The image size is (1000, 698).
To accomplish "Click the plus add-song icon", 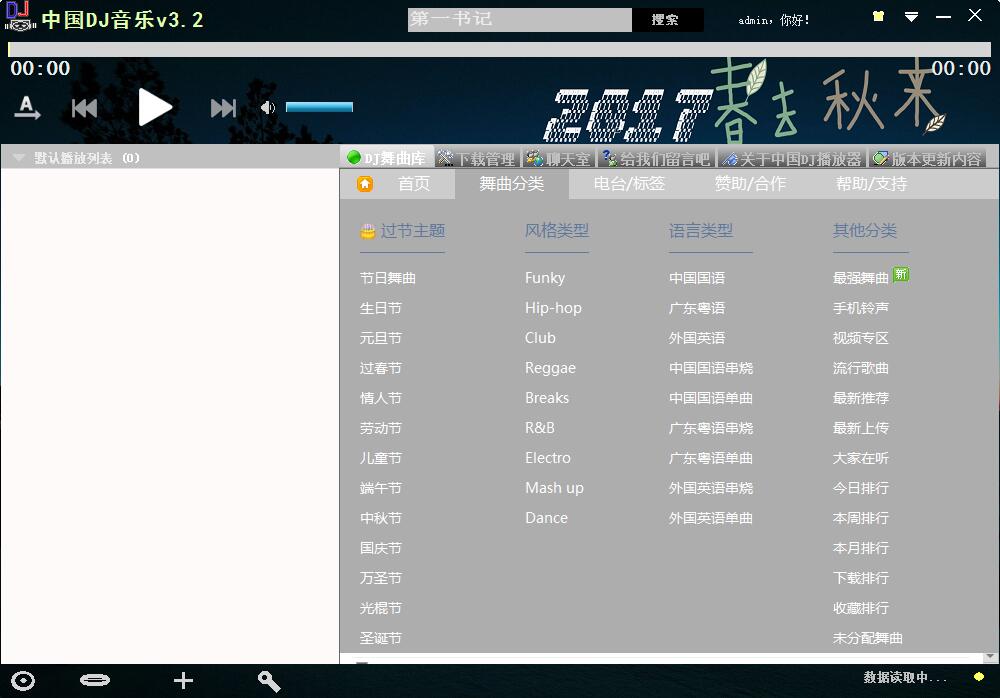I will [183, 681].
